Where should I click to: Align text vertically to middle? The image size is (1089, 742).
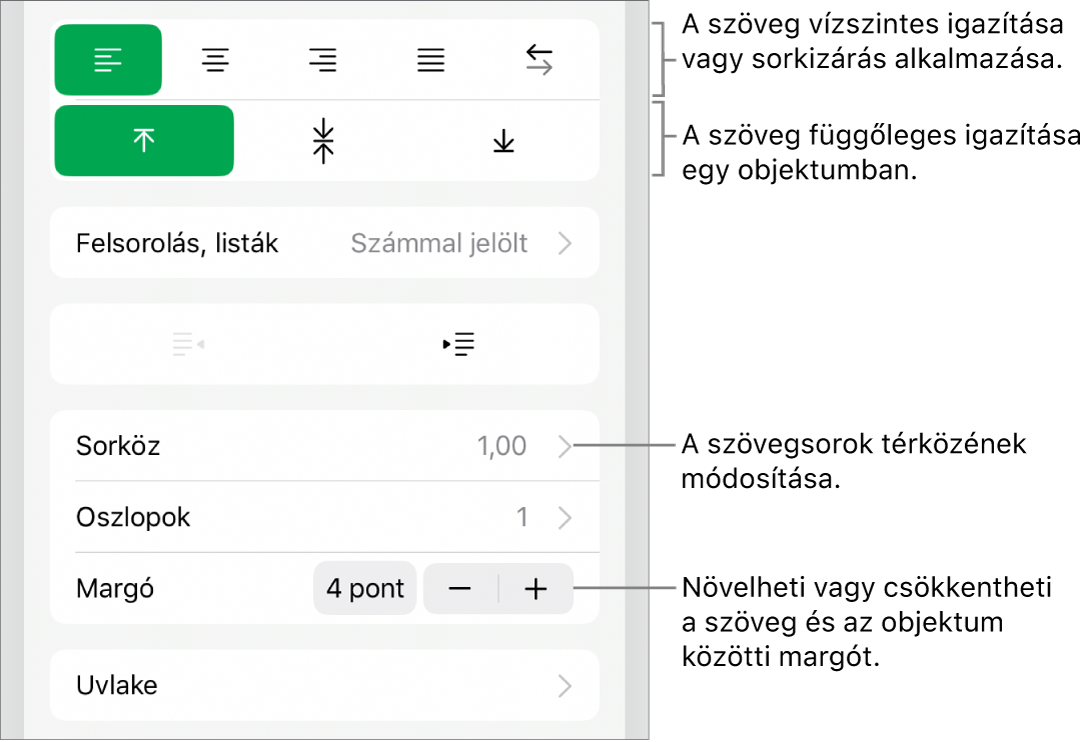(x=324, y=140)
